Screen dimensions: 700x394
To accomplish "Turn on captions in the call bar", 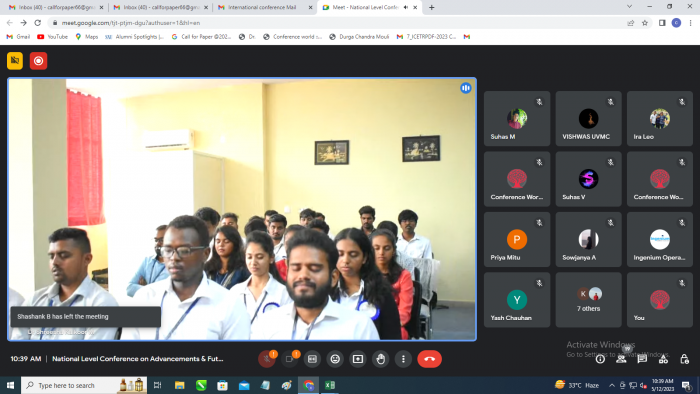I will click(x=312, y=359).
